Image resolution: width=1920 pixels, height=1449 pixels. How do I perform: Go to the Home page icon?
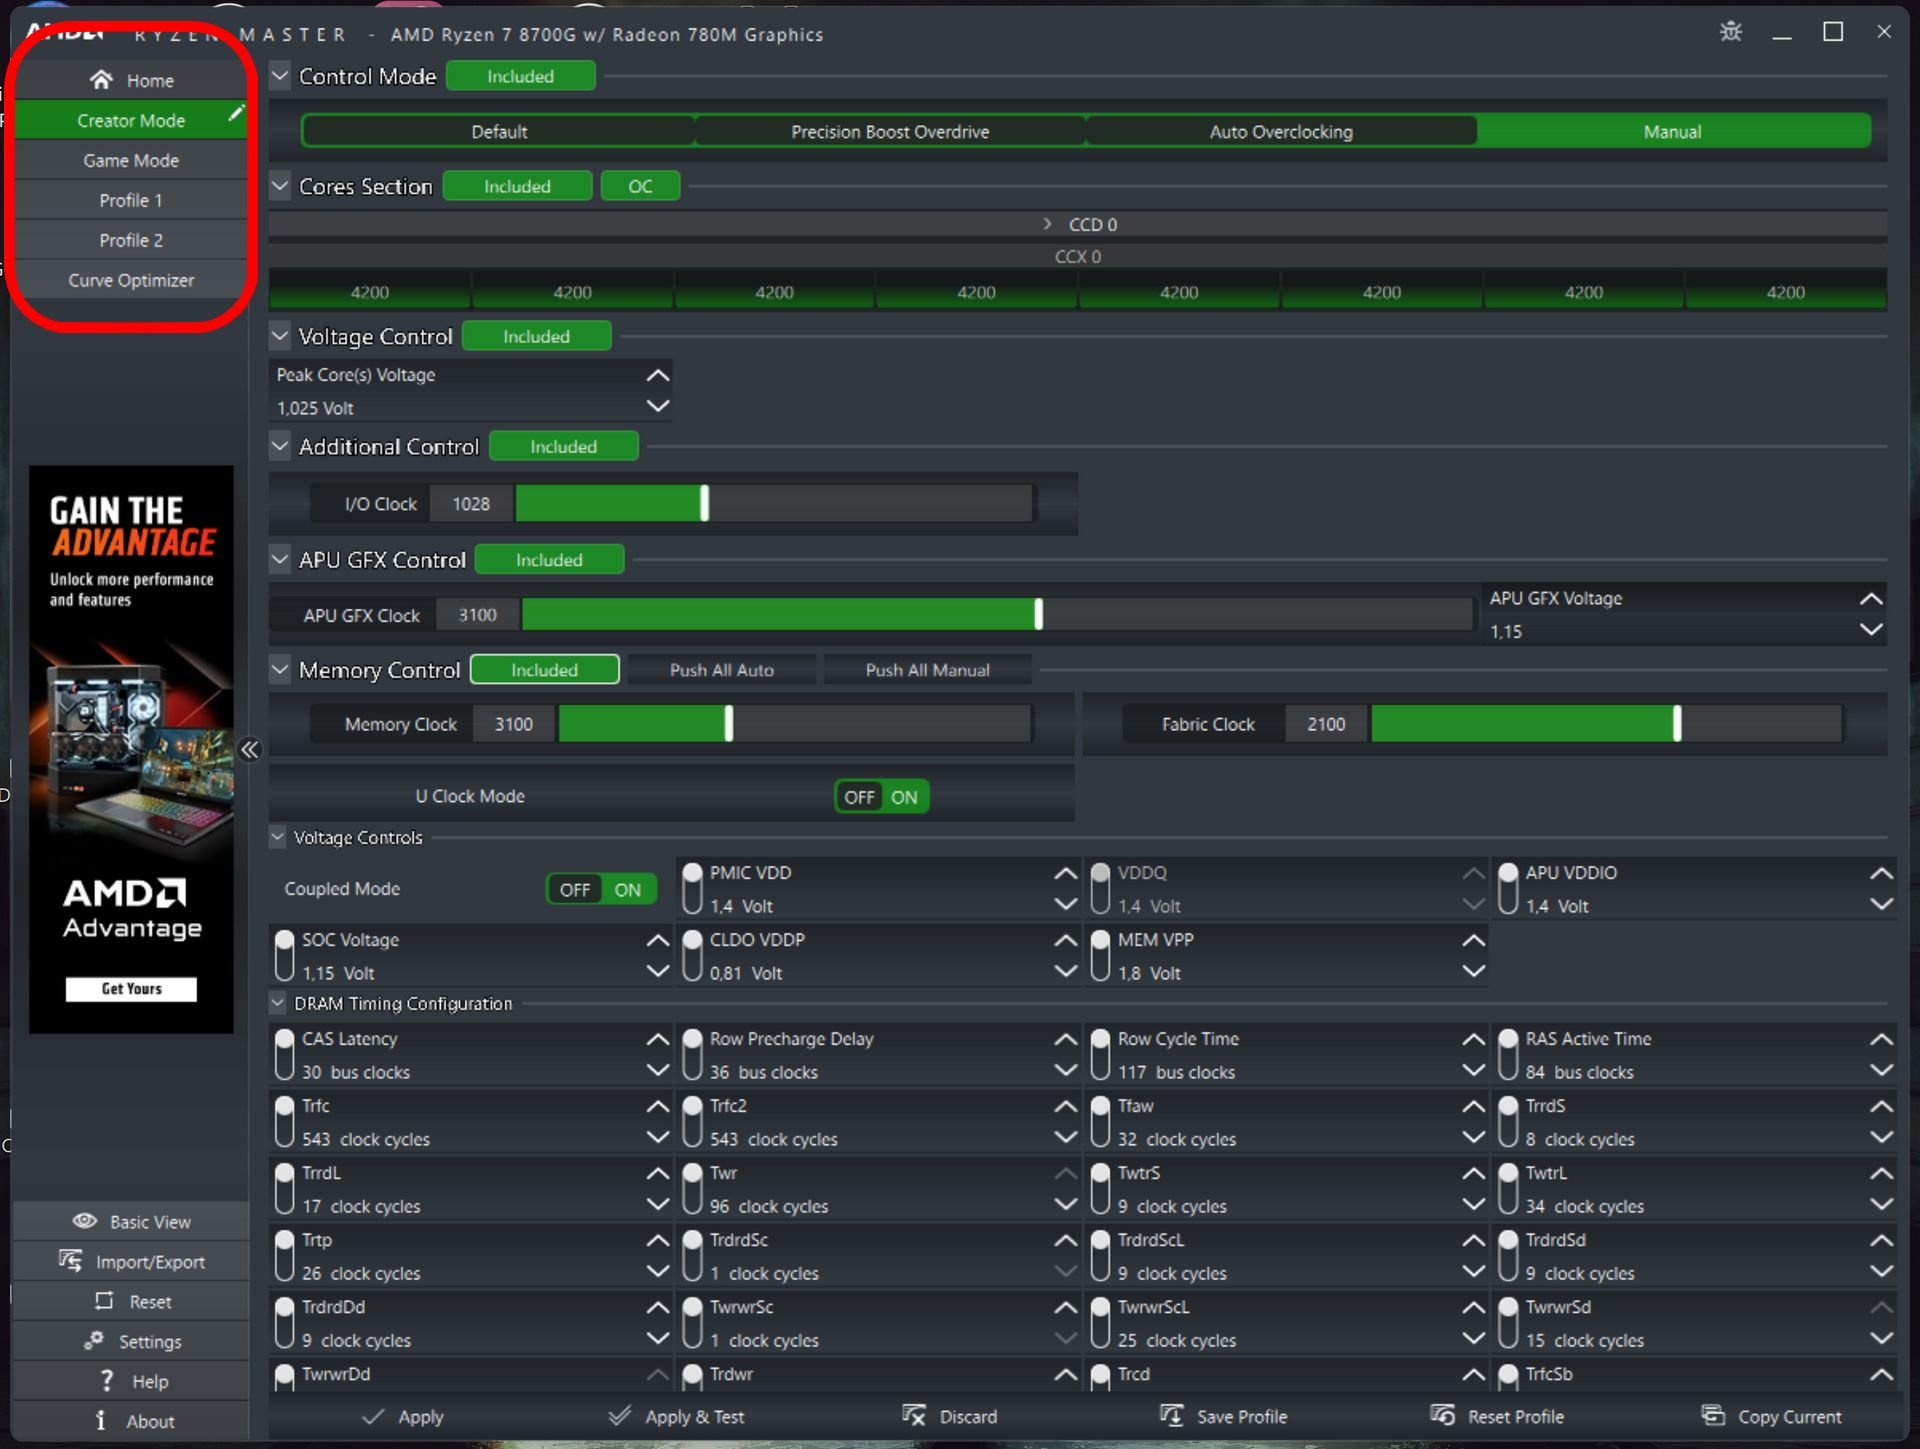pyautogui.click(x=101, y=80)
